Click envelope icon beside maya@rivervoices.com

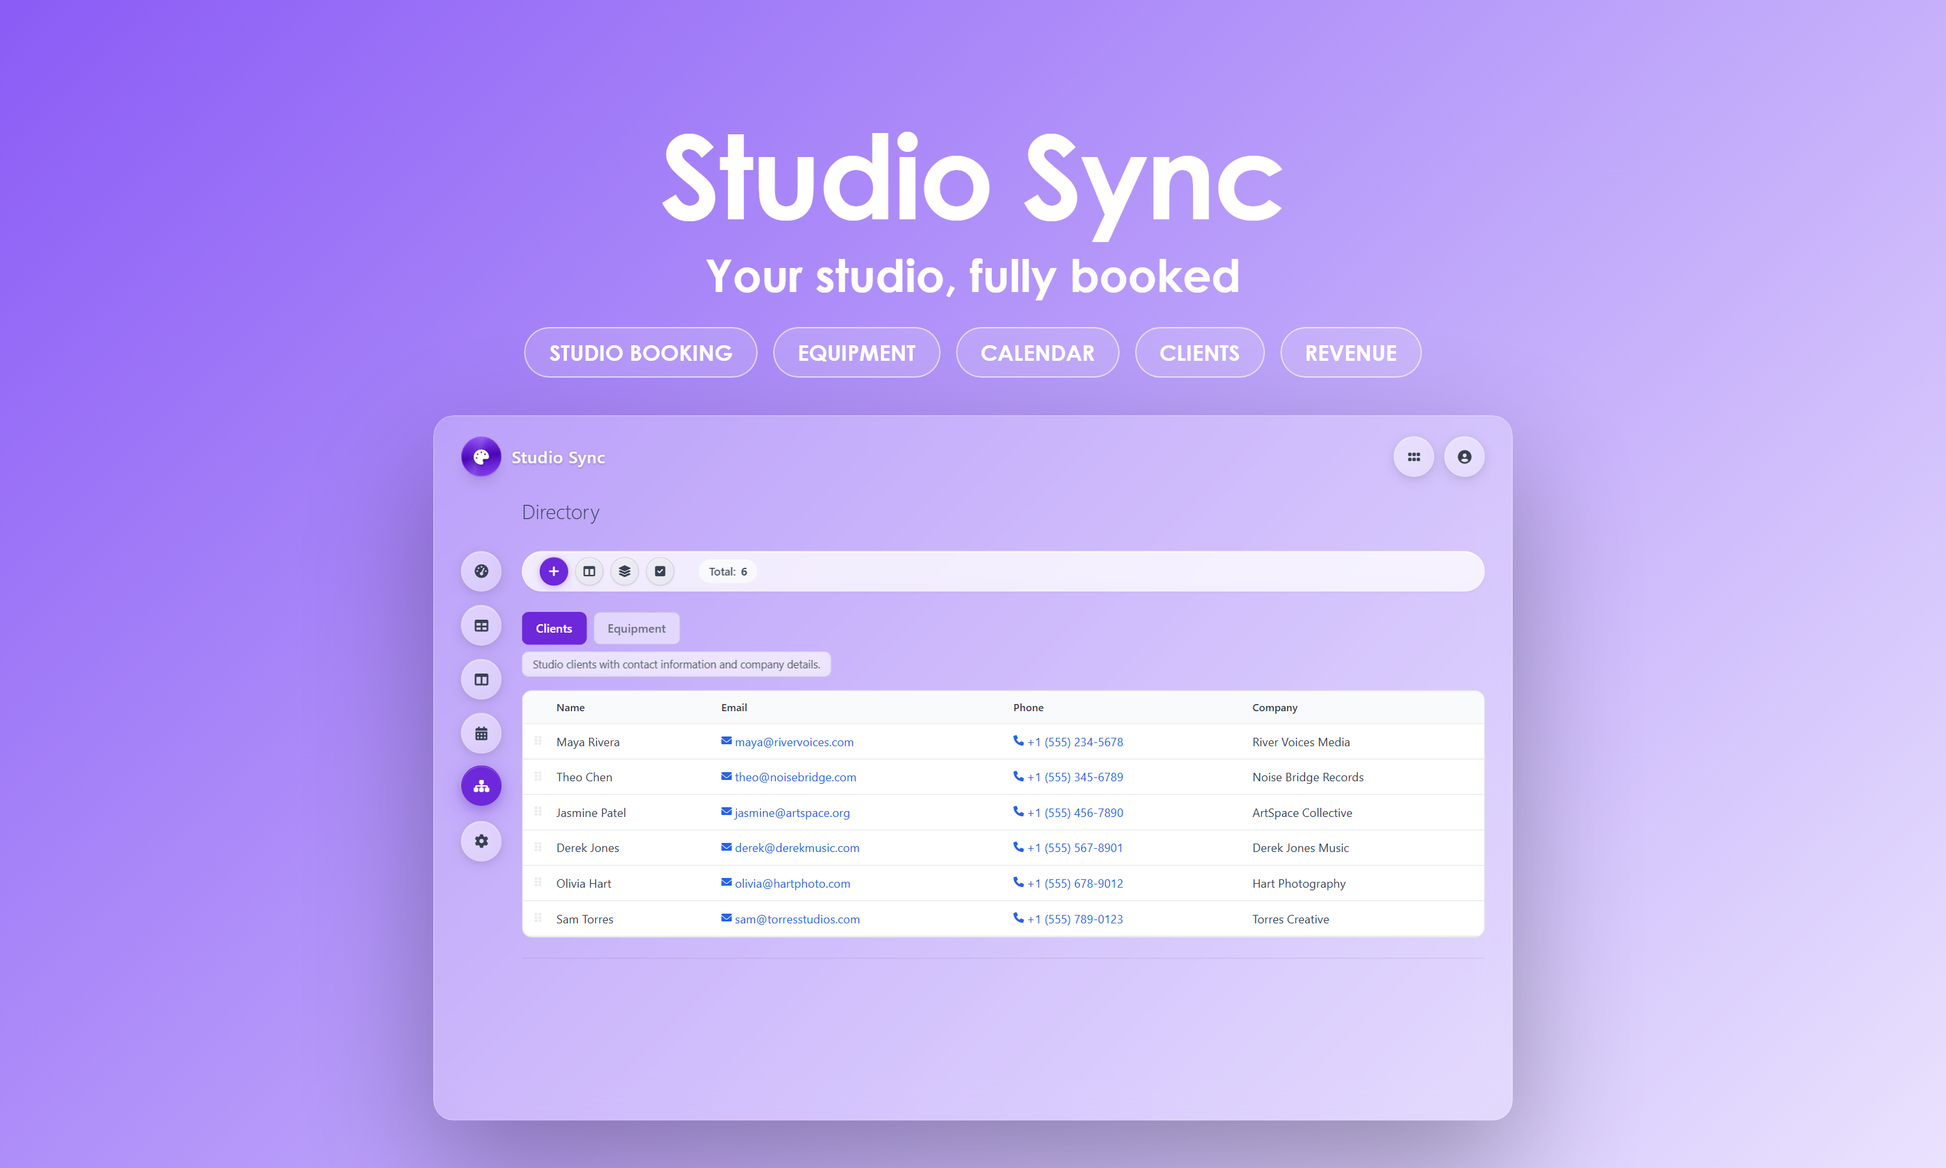[x=726, y=741]
